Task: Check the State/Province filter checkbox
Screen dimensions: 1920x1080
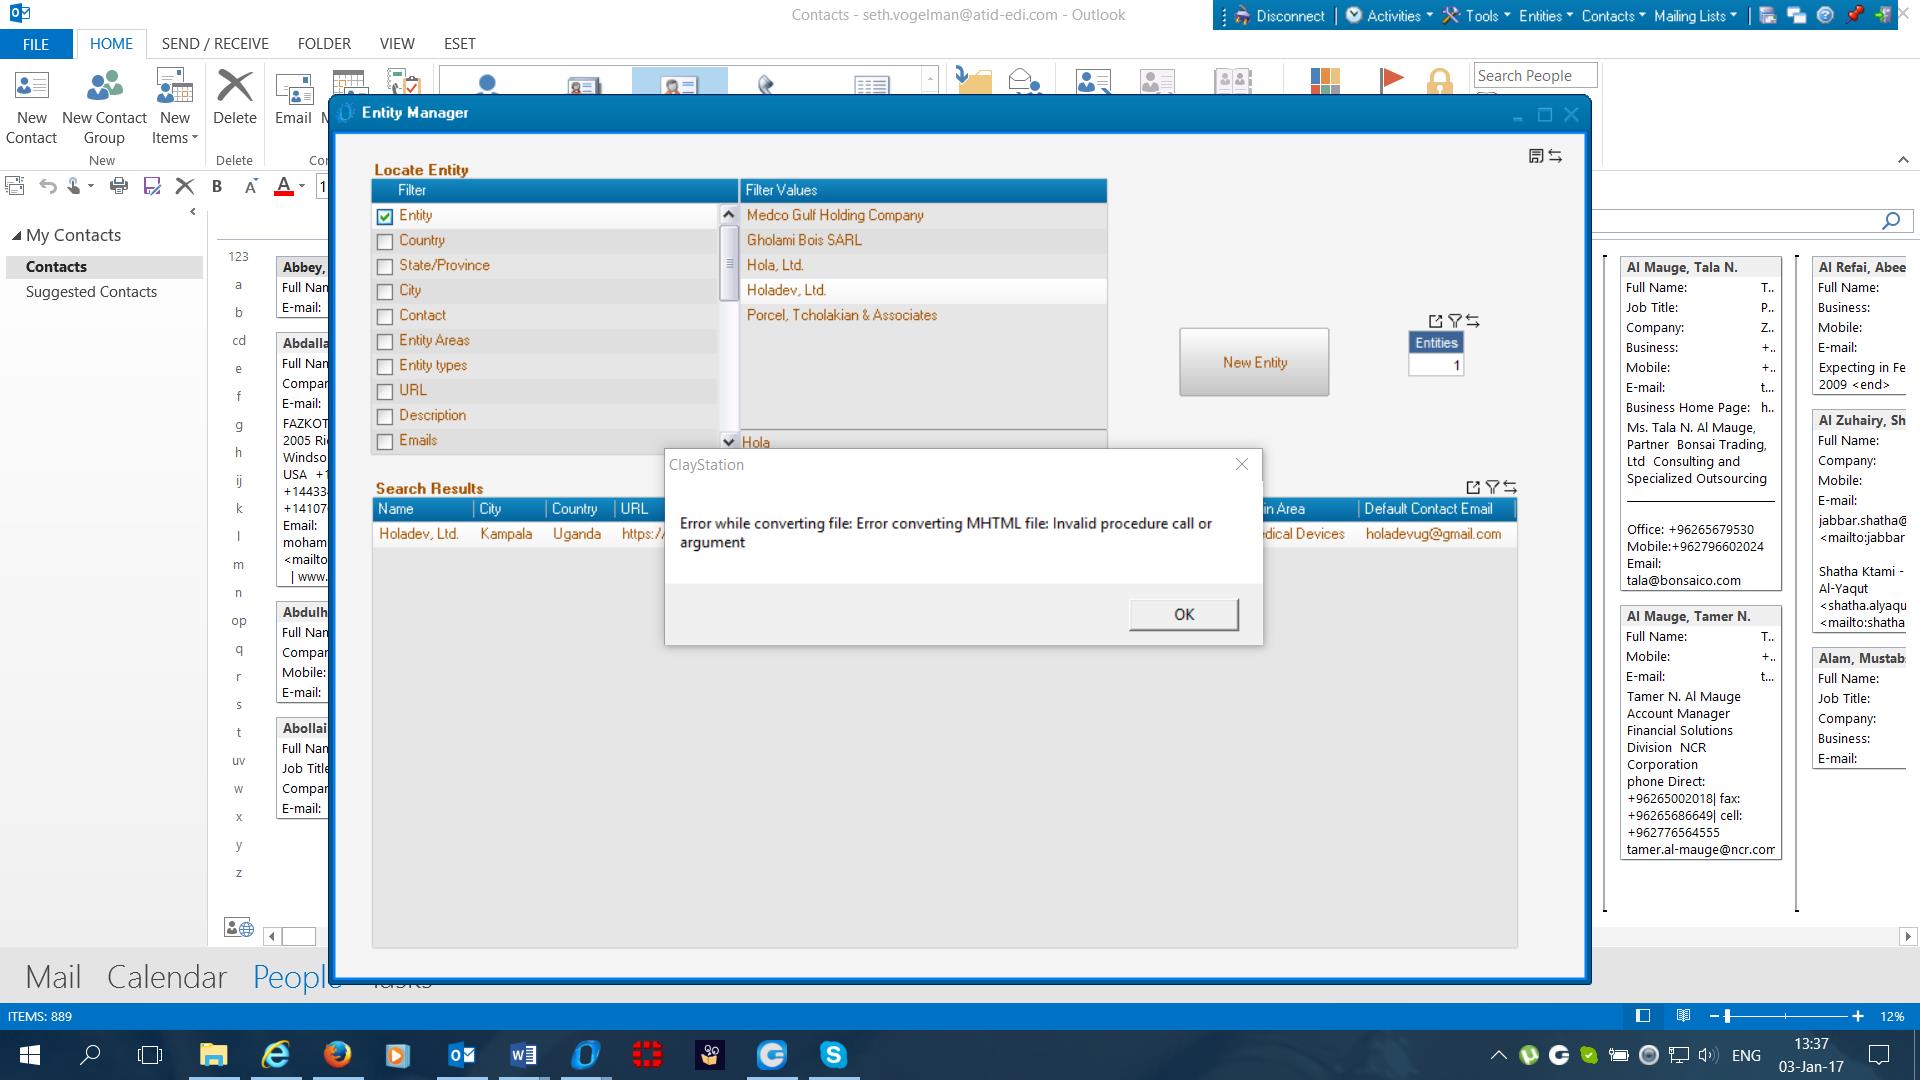Action: point(385,267)
